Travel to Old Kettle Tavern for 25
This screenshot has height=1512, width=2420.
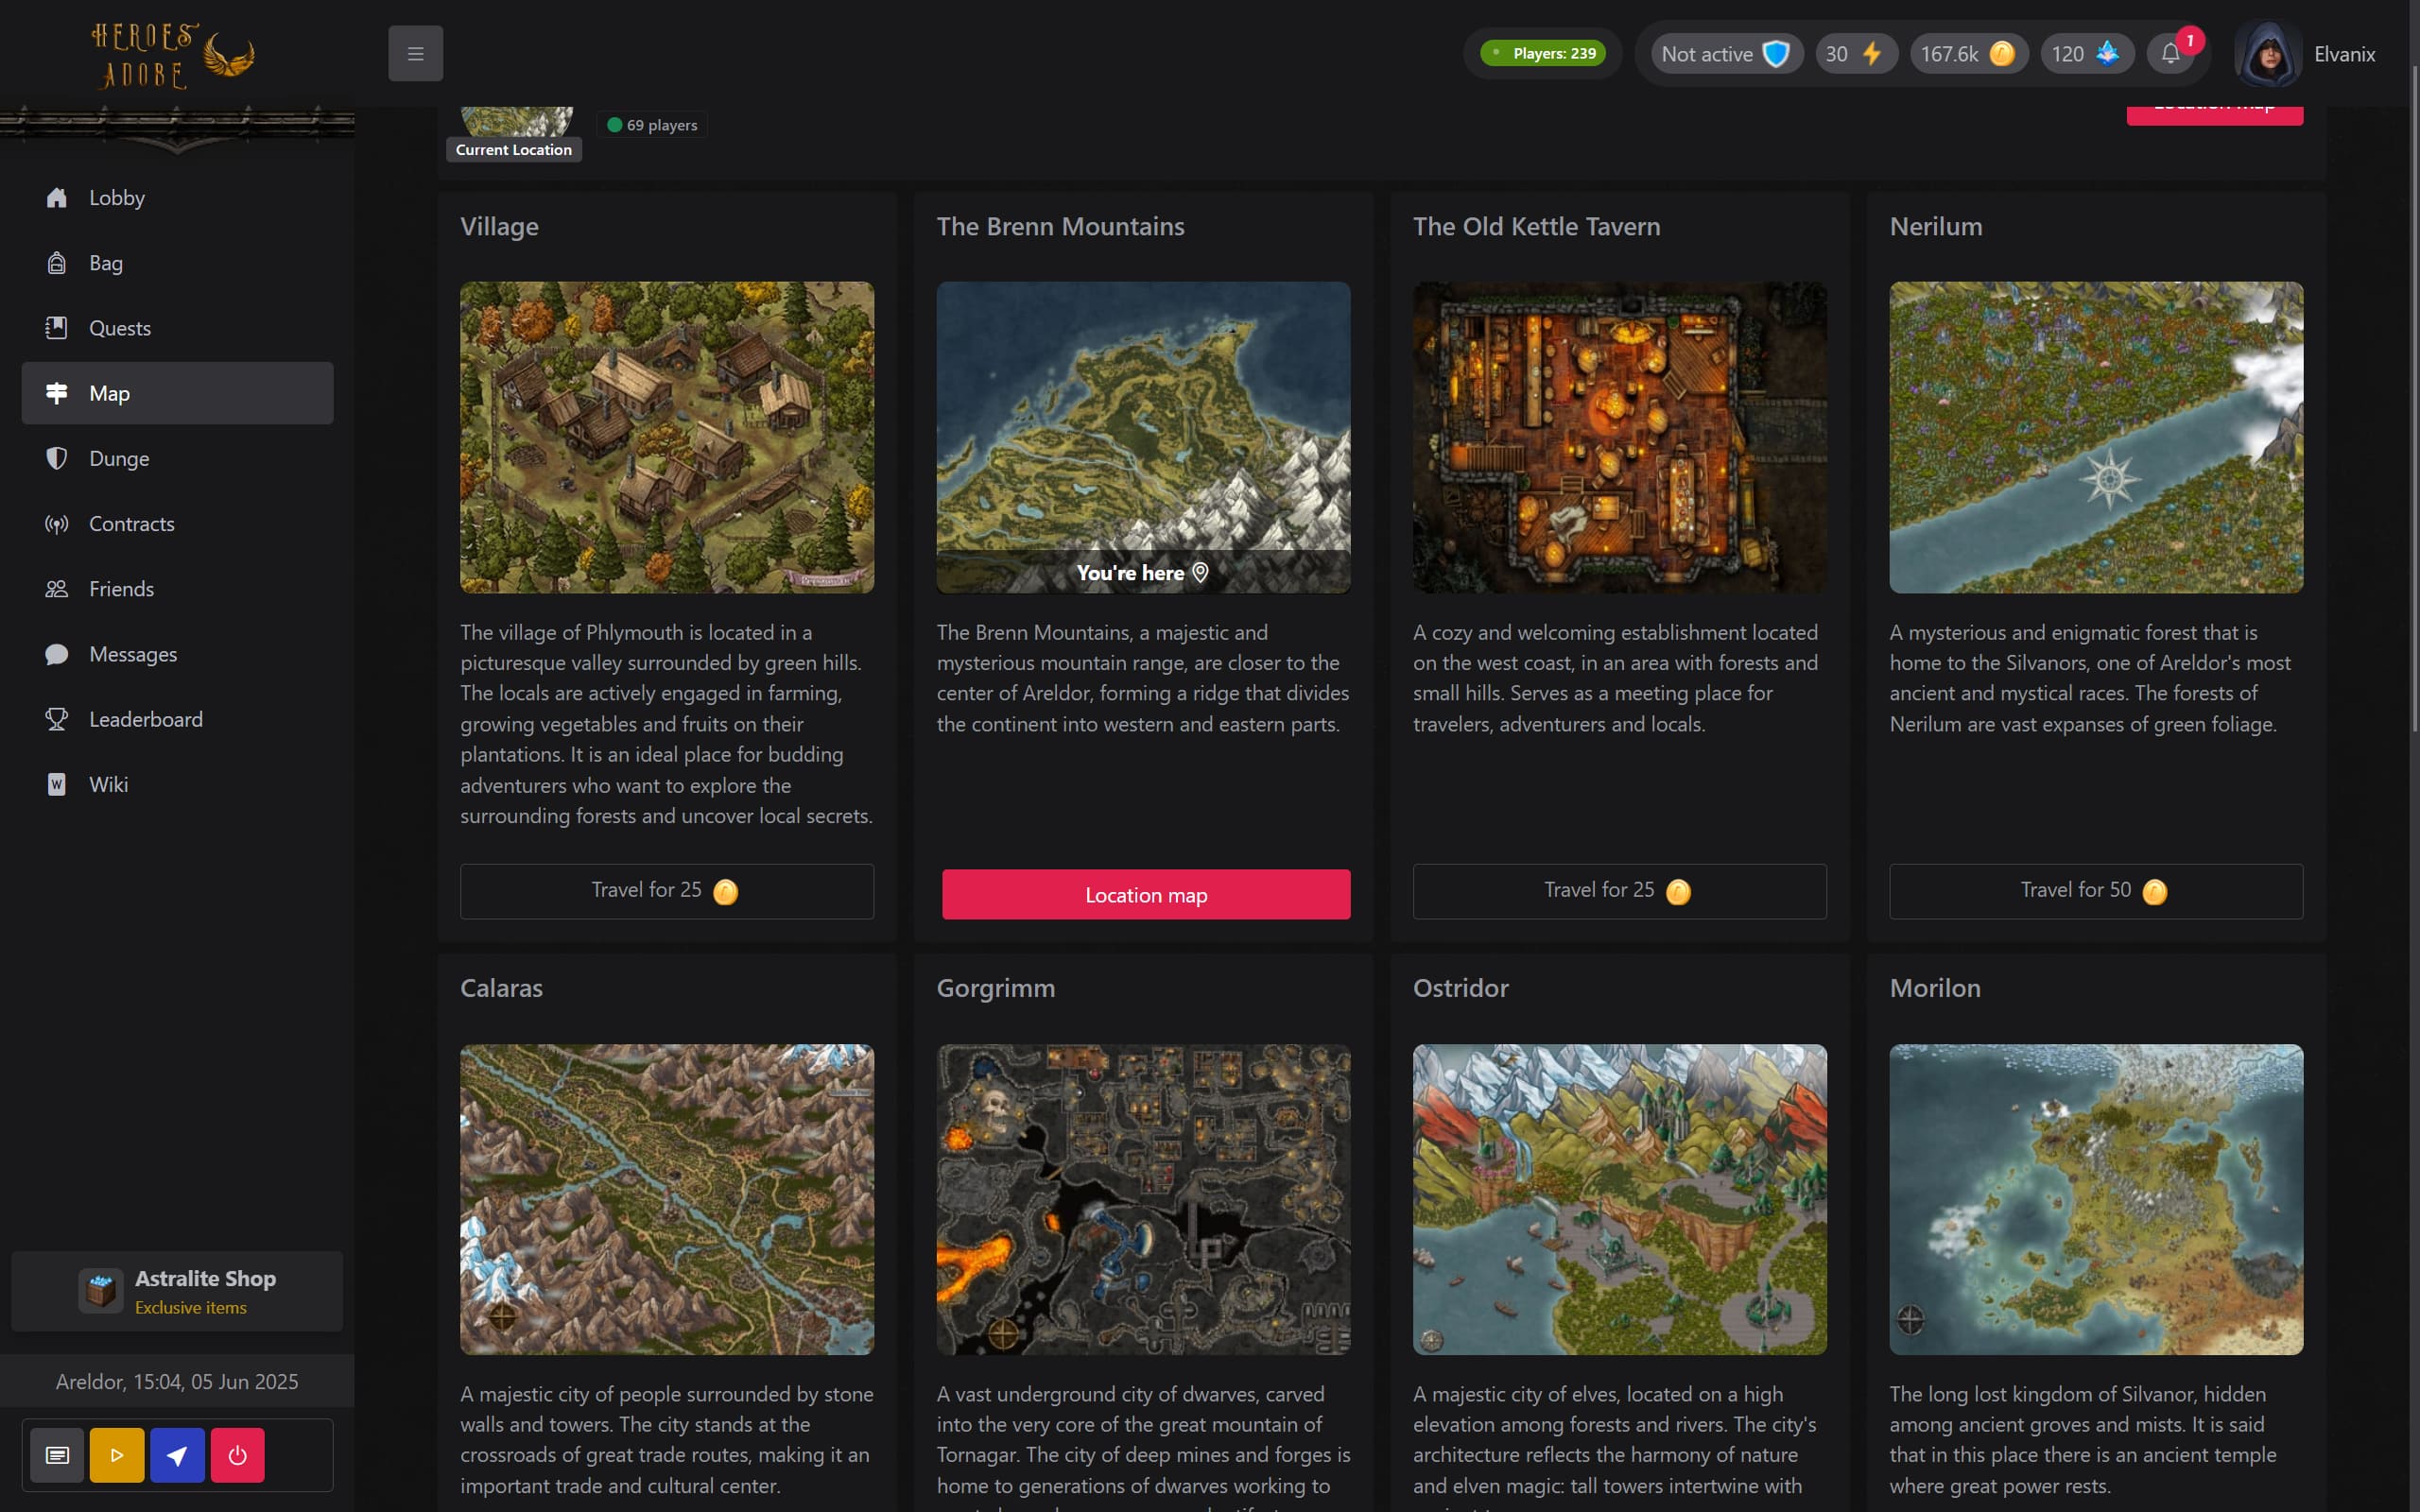click(1619, 891)
